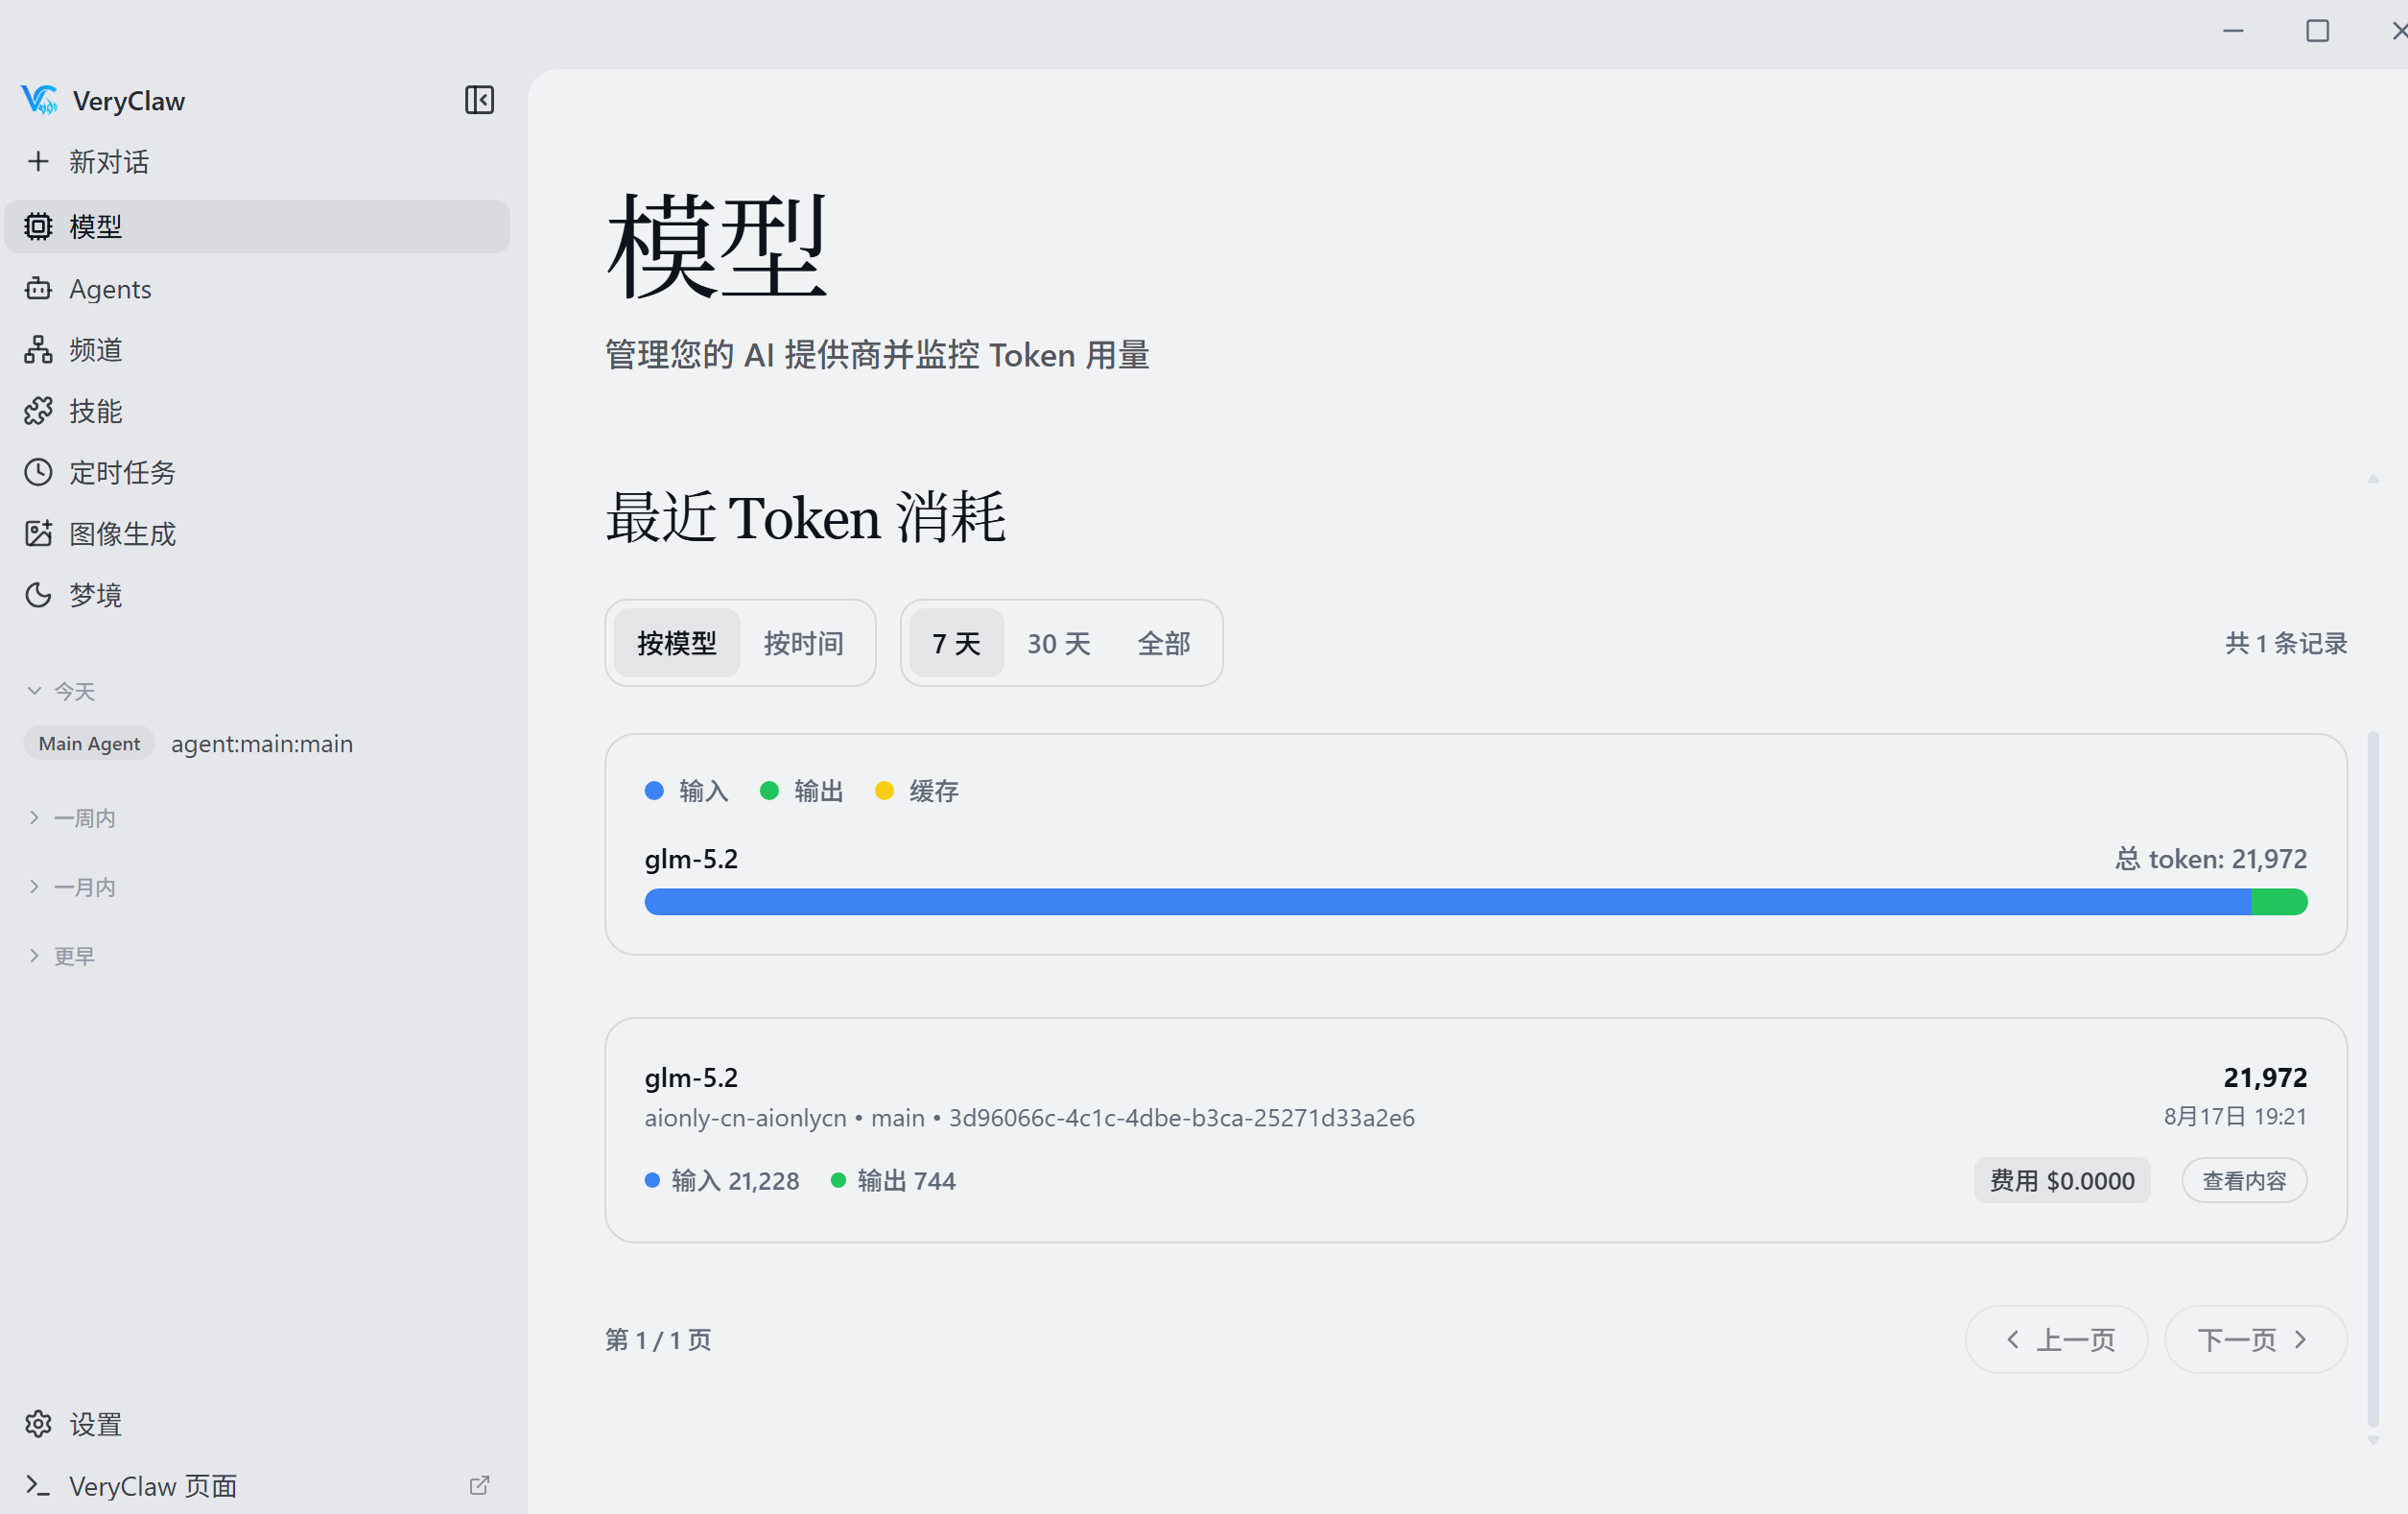Go to next page with 下一页
The image size is (2408, 1514).
(x=2255, y=1339)
